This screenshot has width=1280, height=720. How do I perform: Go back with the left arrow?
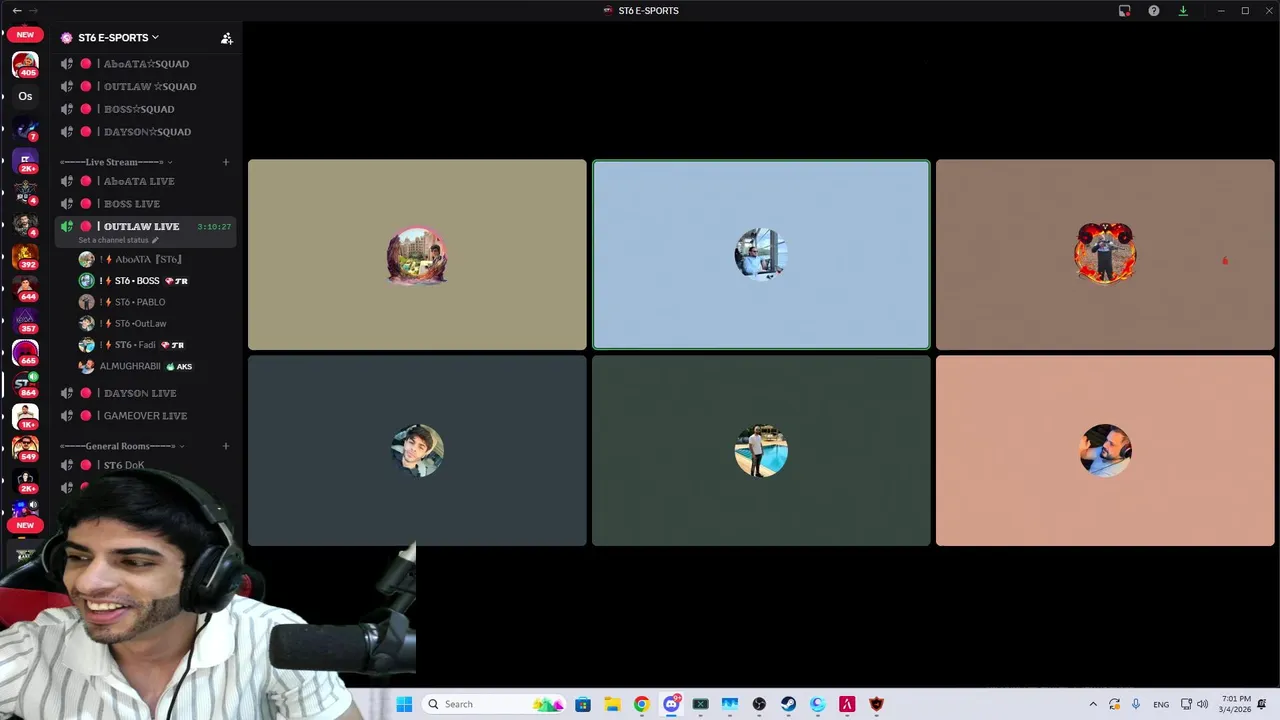click(17, 11)
